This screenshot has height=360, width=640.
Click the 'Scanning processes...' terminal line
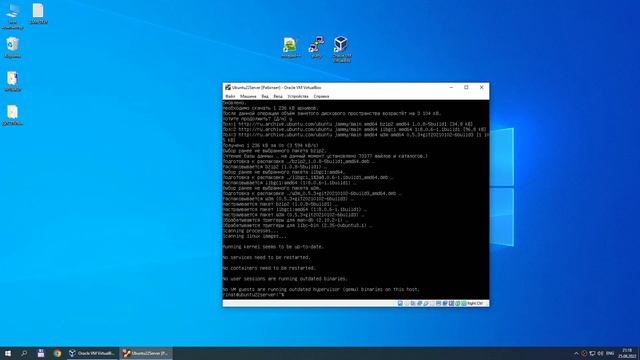[250, 231]
